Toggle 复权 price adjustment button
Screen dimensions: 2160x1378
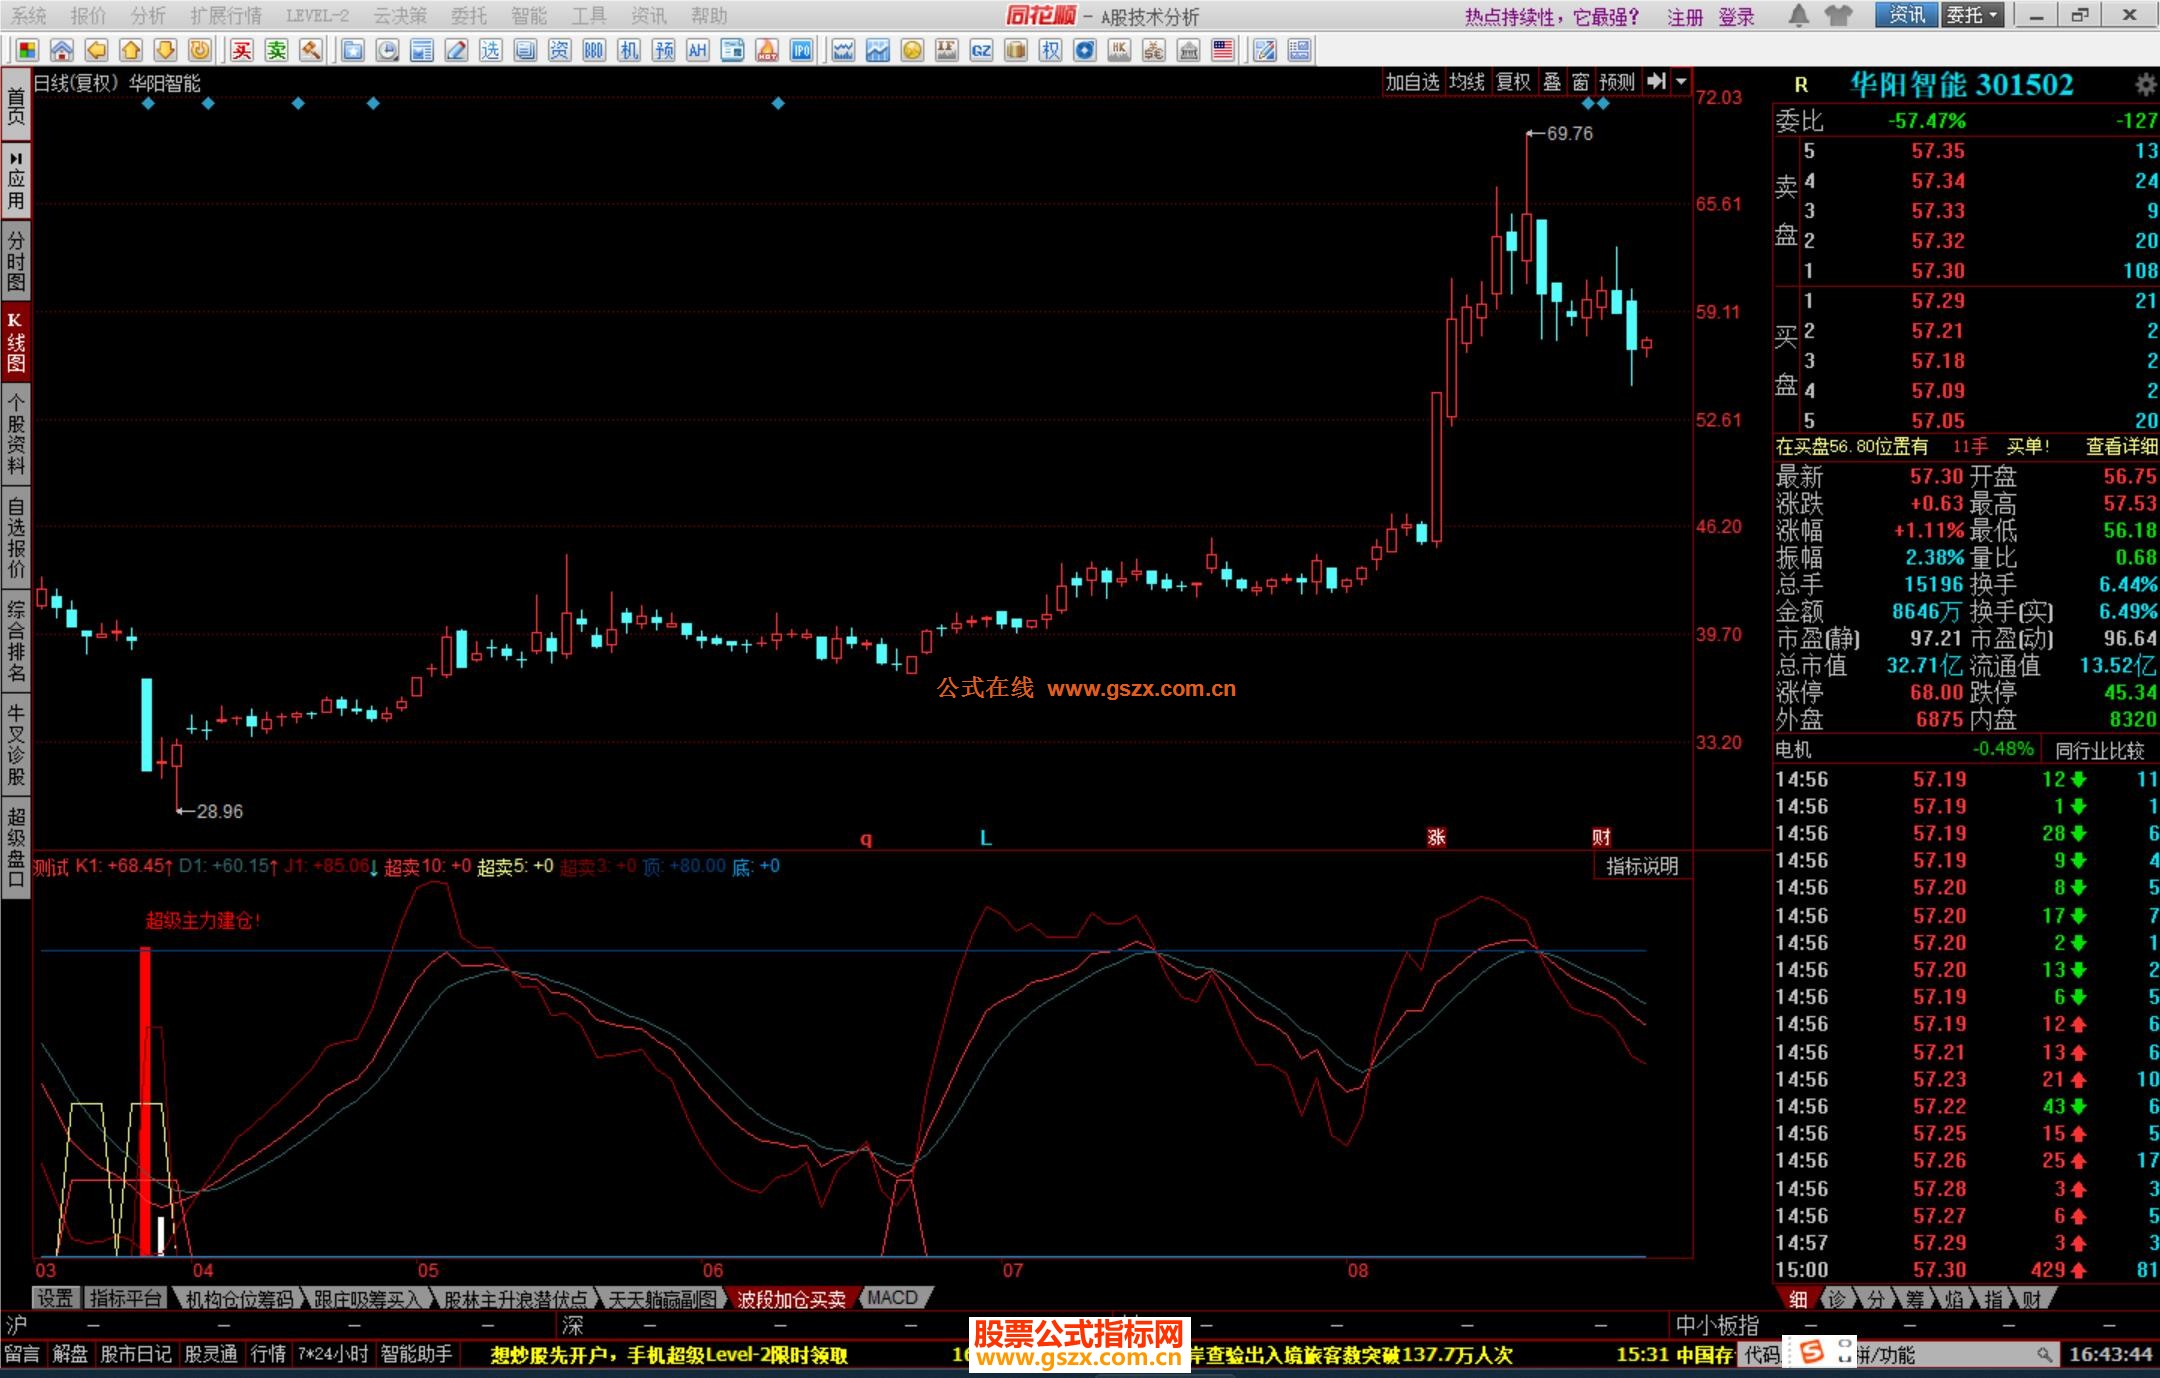pyautogui.click(x=1513, y=82)
